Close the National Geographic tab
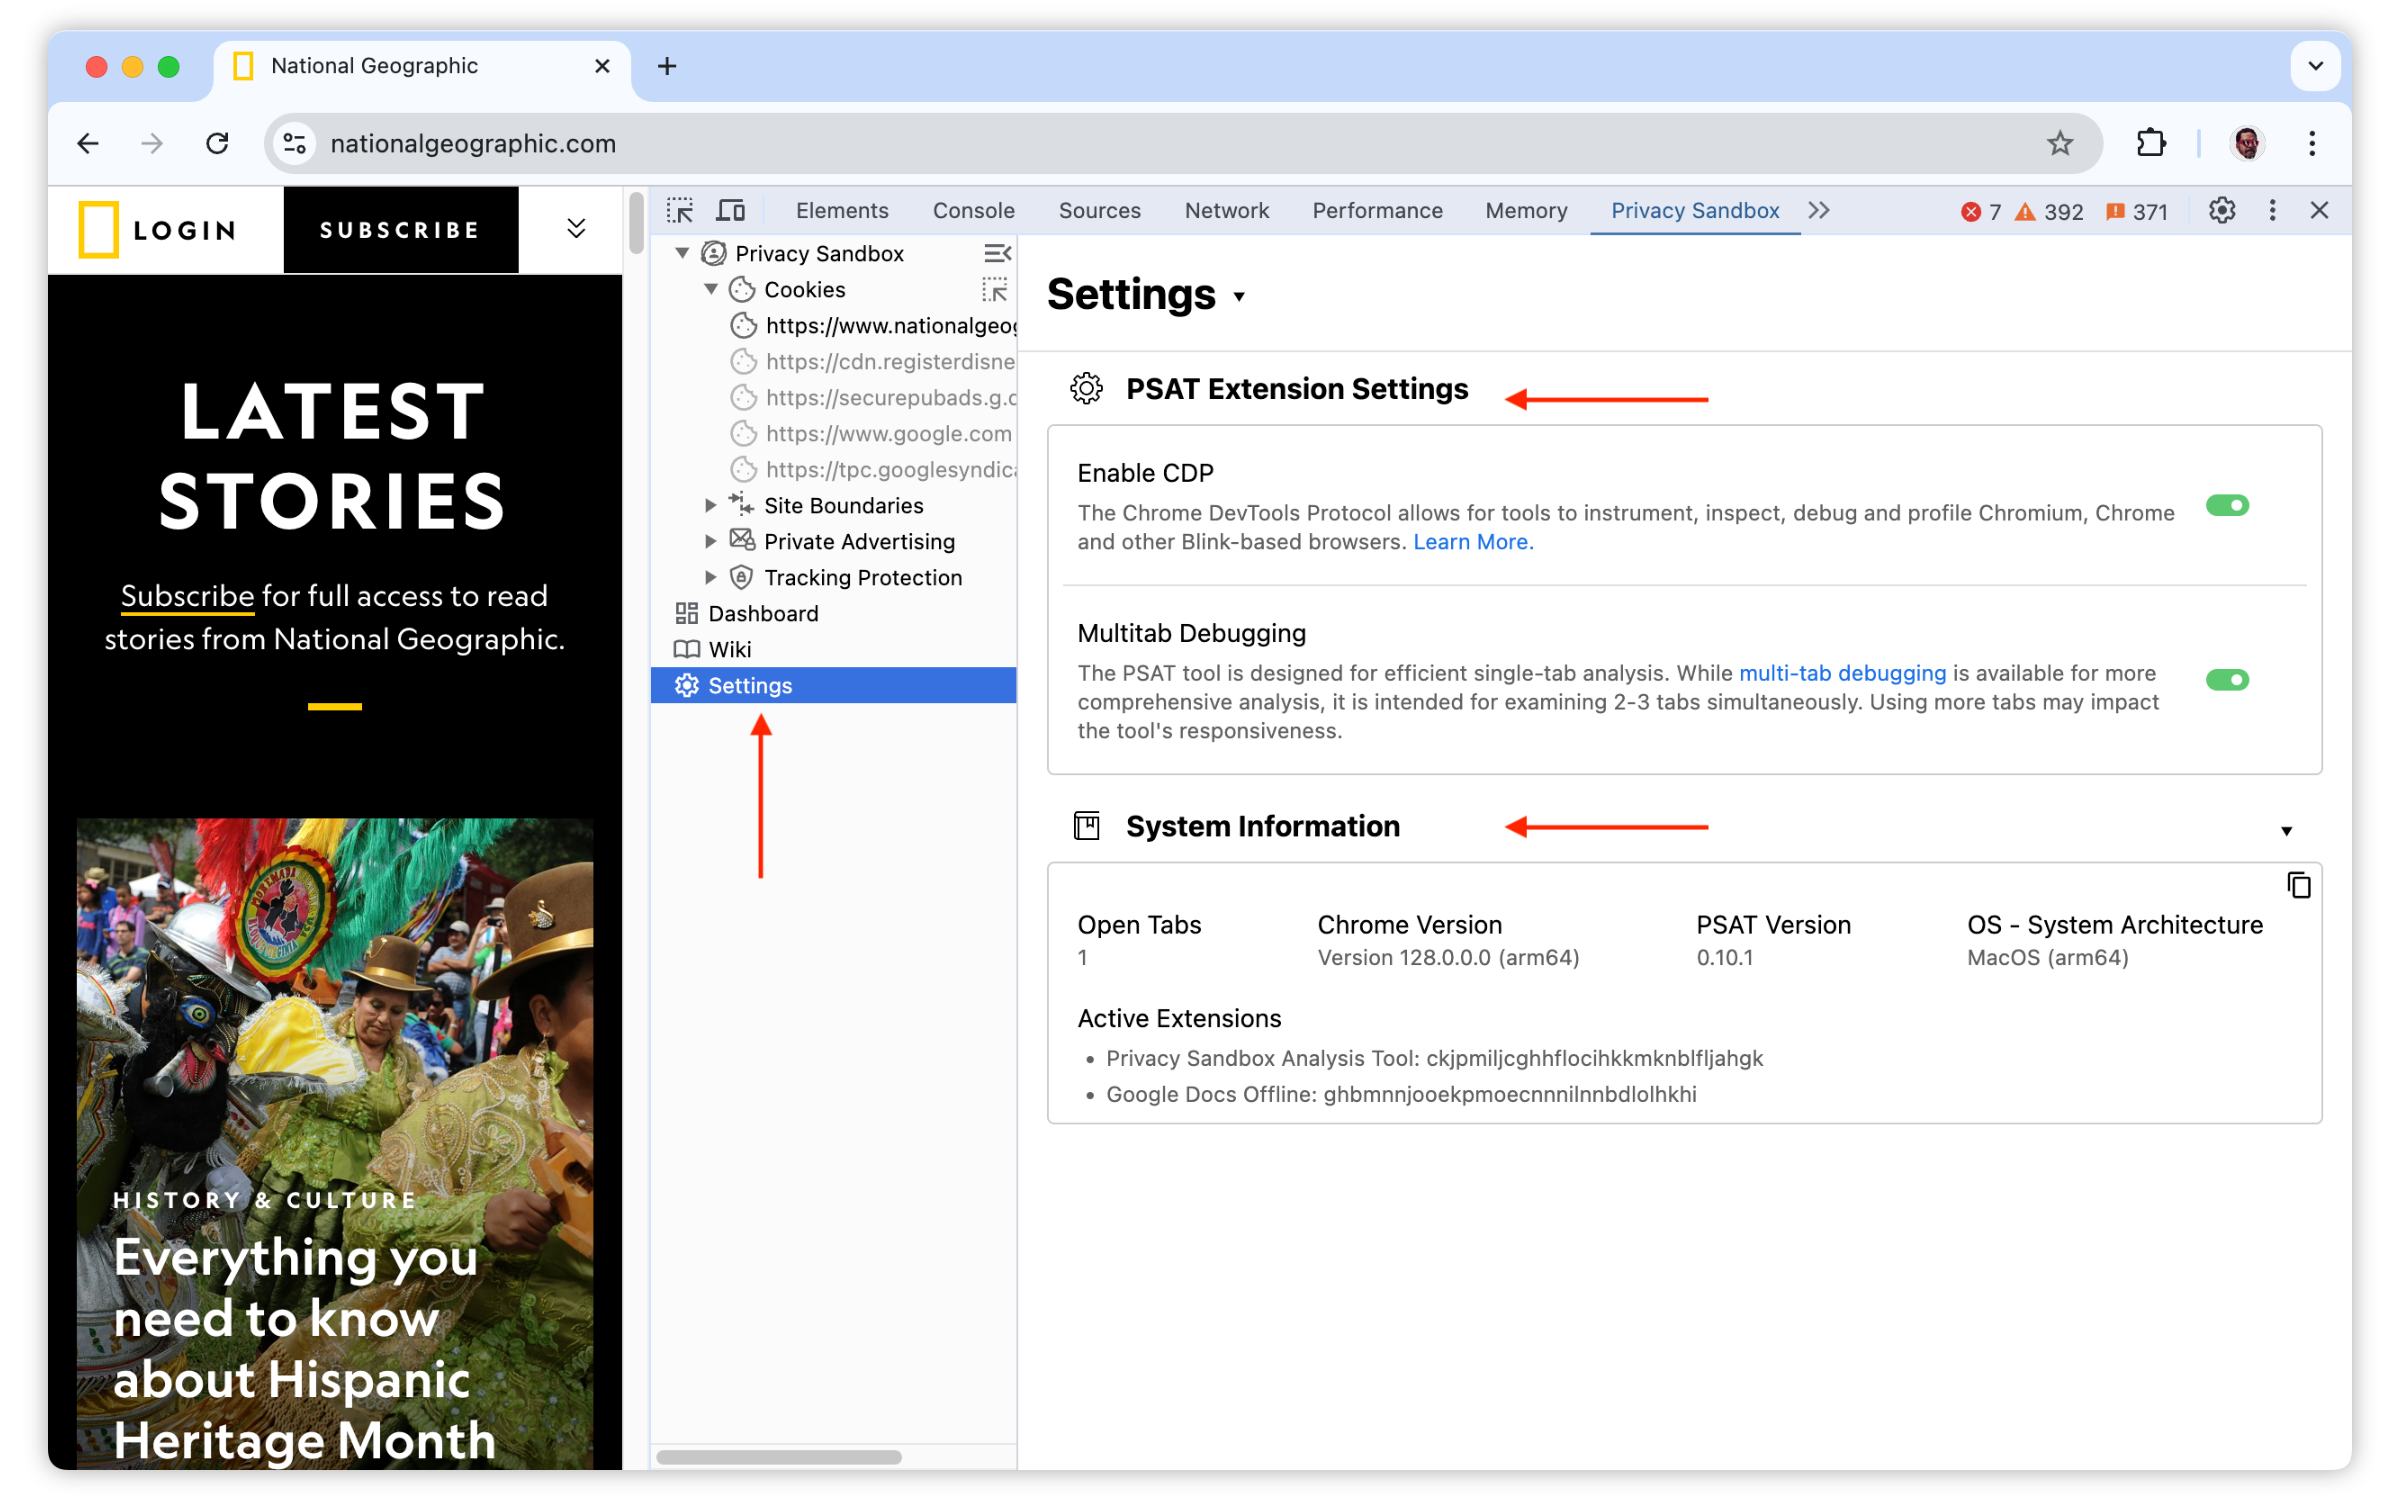The height and width of the screenshot is (1500, 2400). pyautogui.click(x=602, y=66)
